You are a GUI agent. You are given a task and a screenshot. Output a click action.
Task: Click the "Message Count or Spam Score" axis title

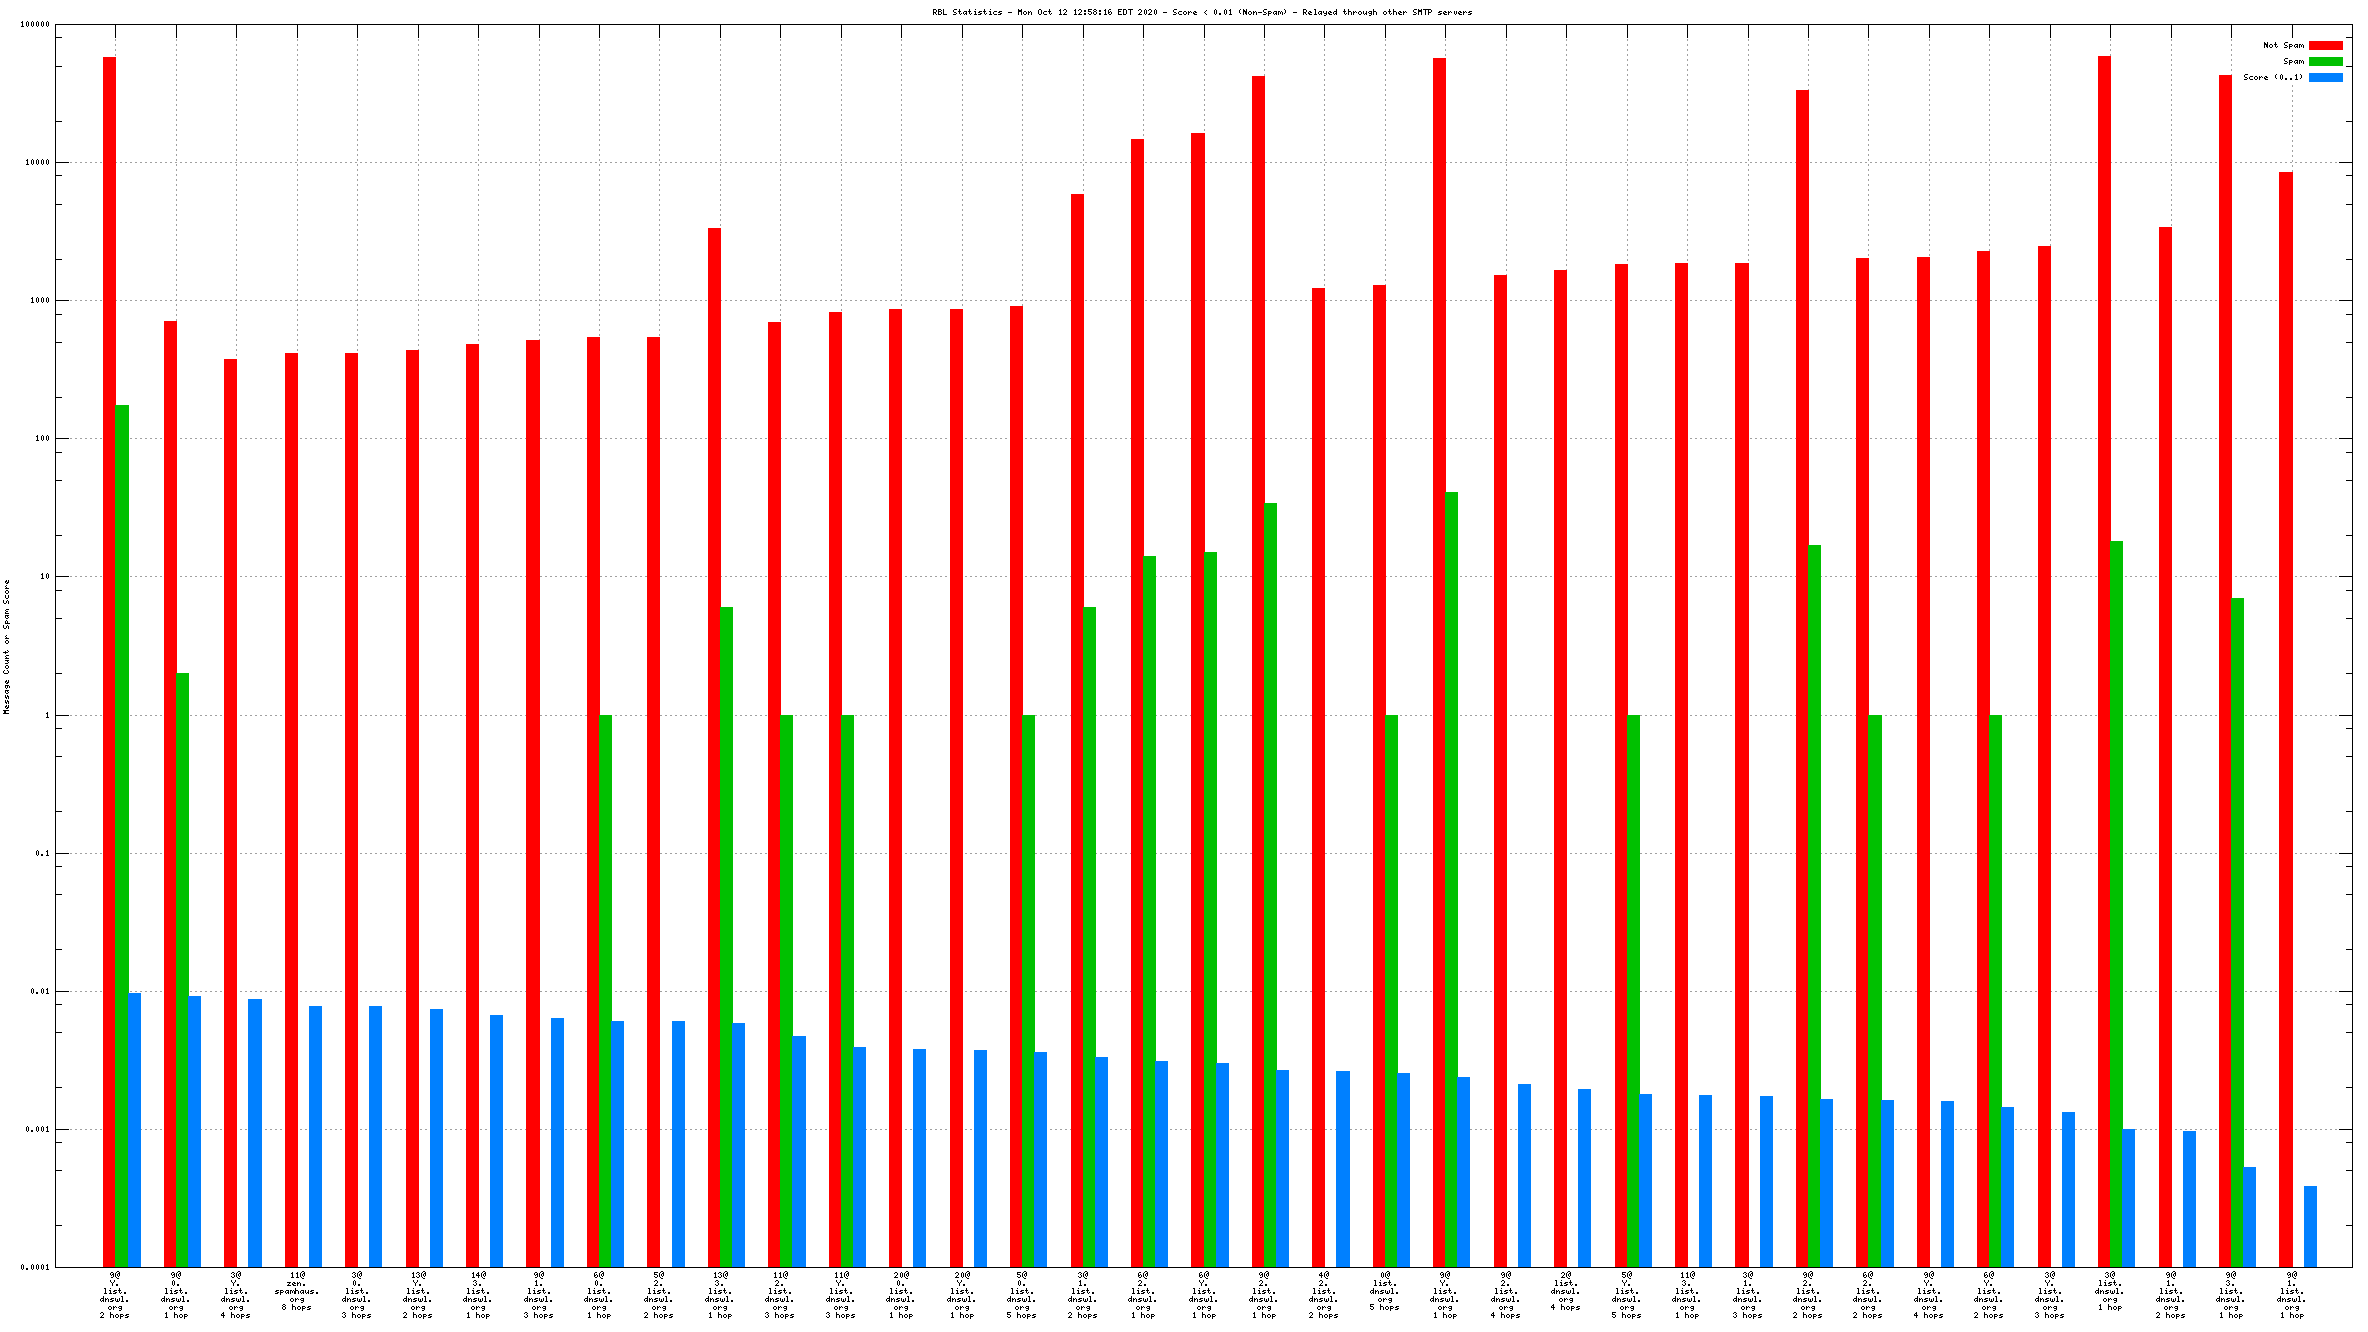coord(7,647)
